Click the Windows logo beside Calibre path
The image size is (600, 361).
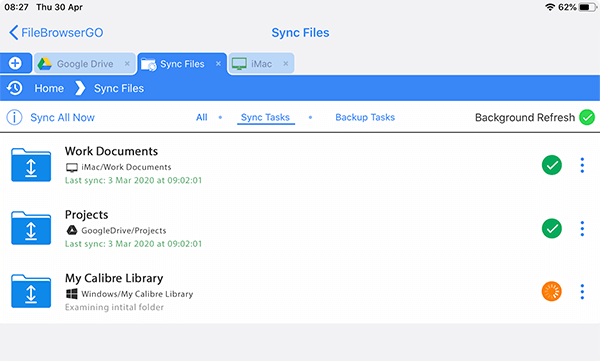(x=72, y=294)
